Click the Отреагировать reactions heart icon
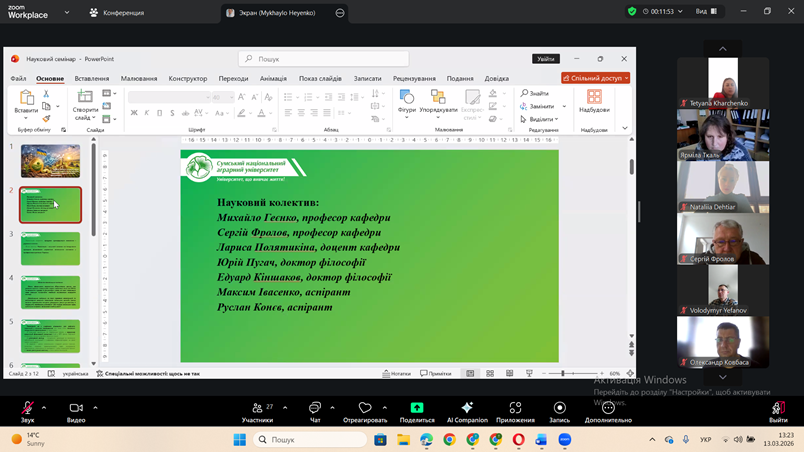 [x=365, y=408]
